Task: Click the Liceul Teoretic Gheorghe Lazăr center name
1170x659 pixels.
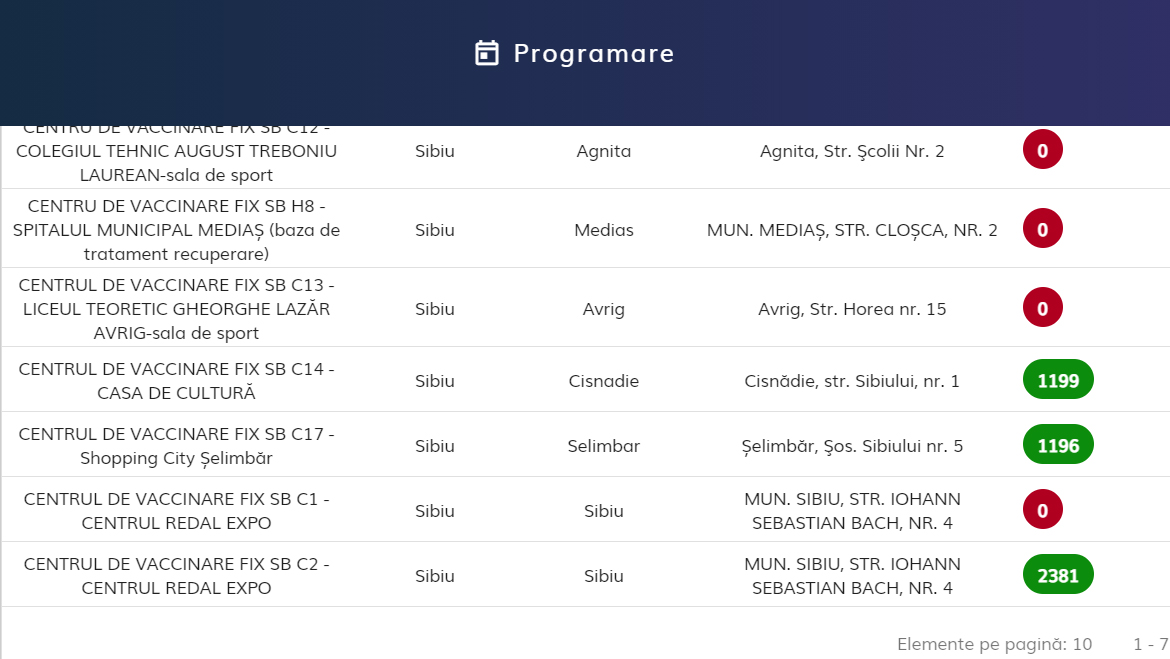Action: (x=176, y=309)
